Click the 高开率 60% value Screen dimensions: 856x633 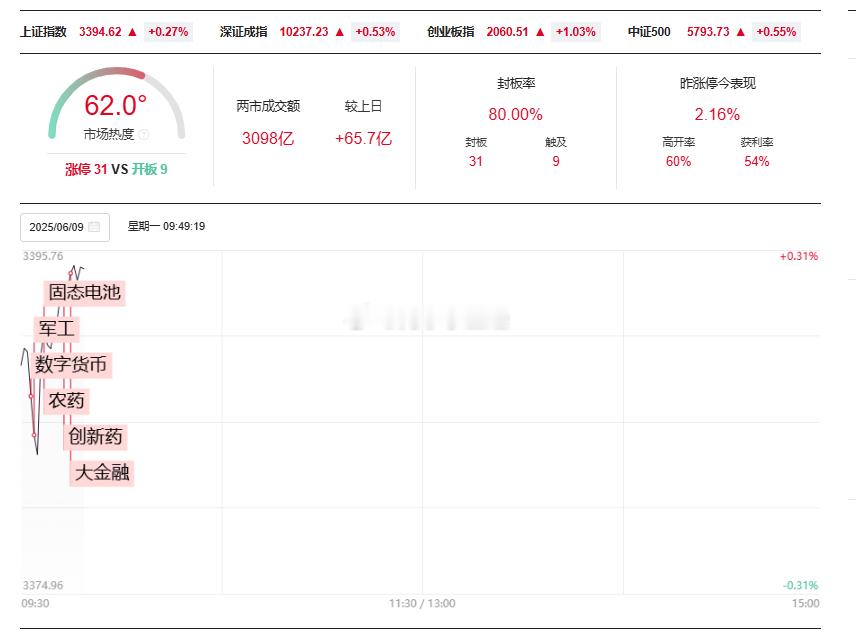point(679,162)
